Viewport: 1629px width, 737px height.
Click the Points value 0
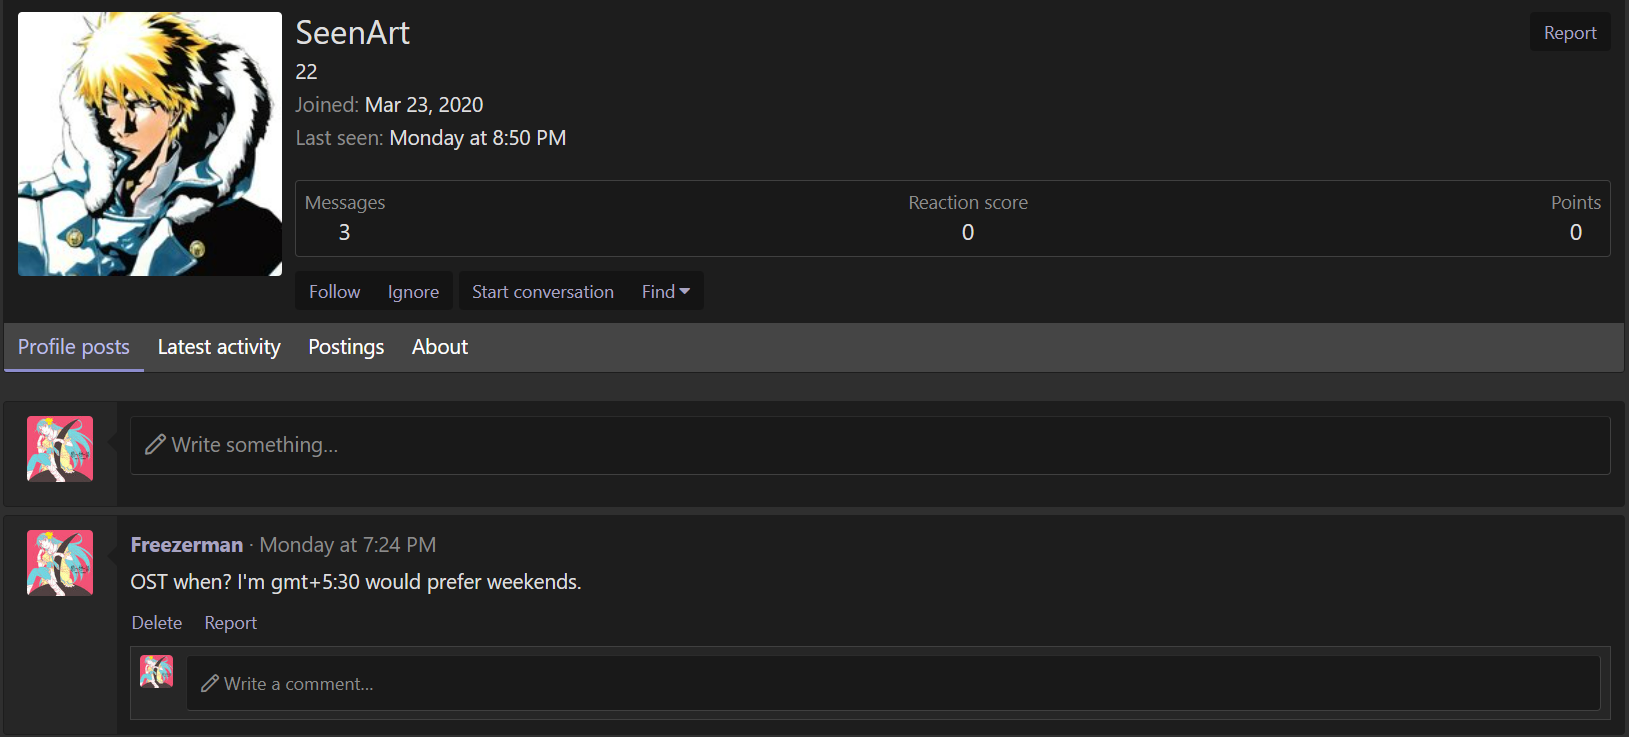pyautogui.click(x=1576, y=232)
